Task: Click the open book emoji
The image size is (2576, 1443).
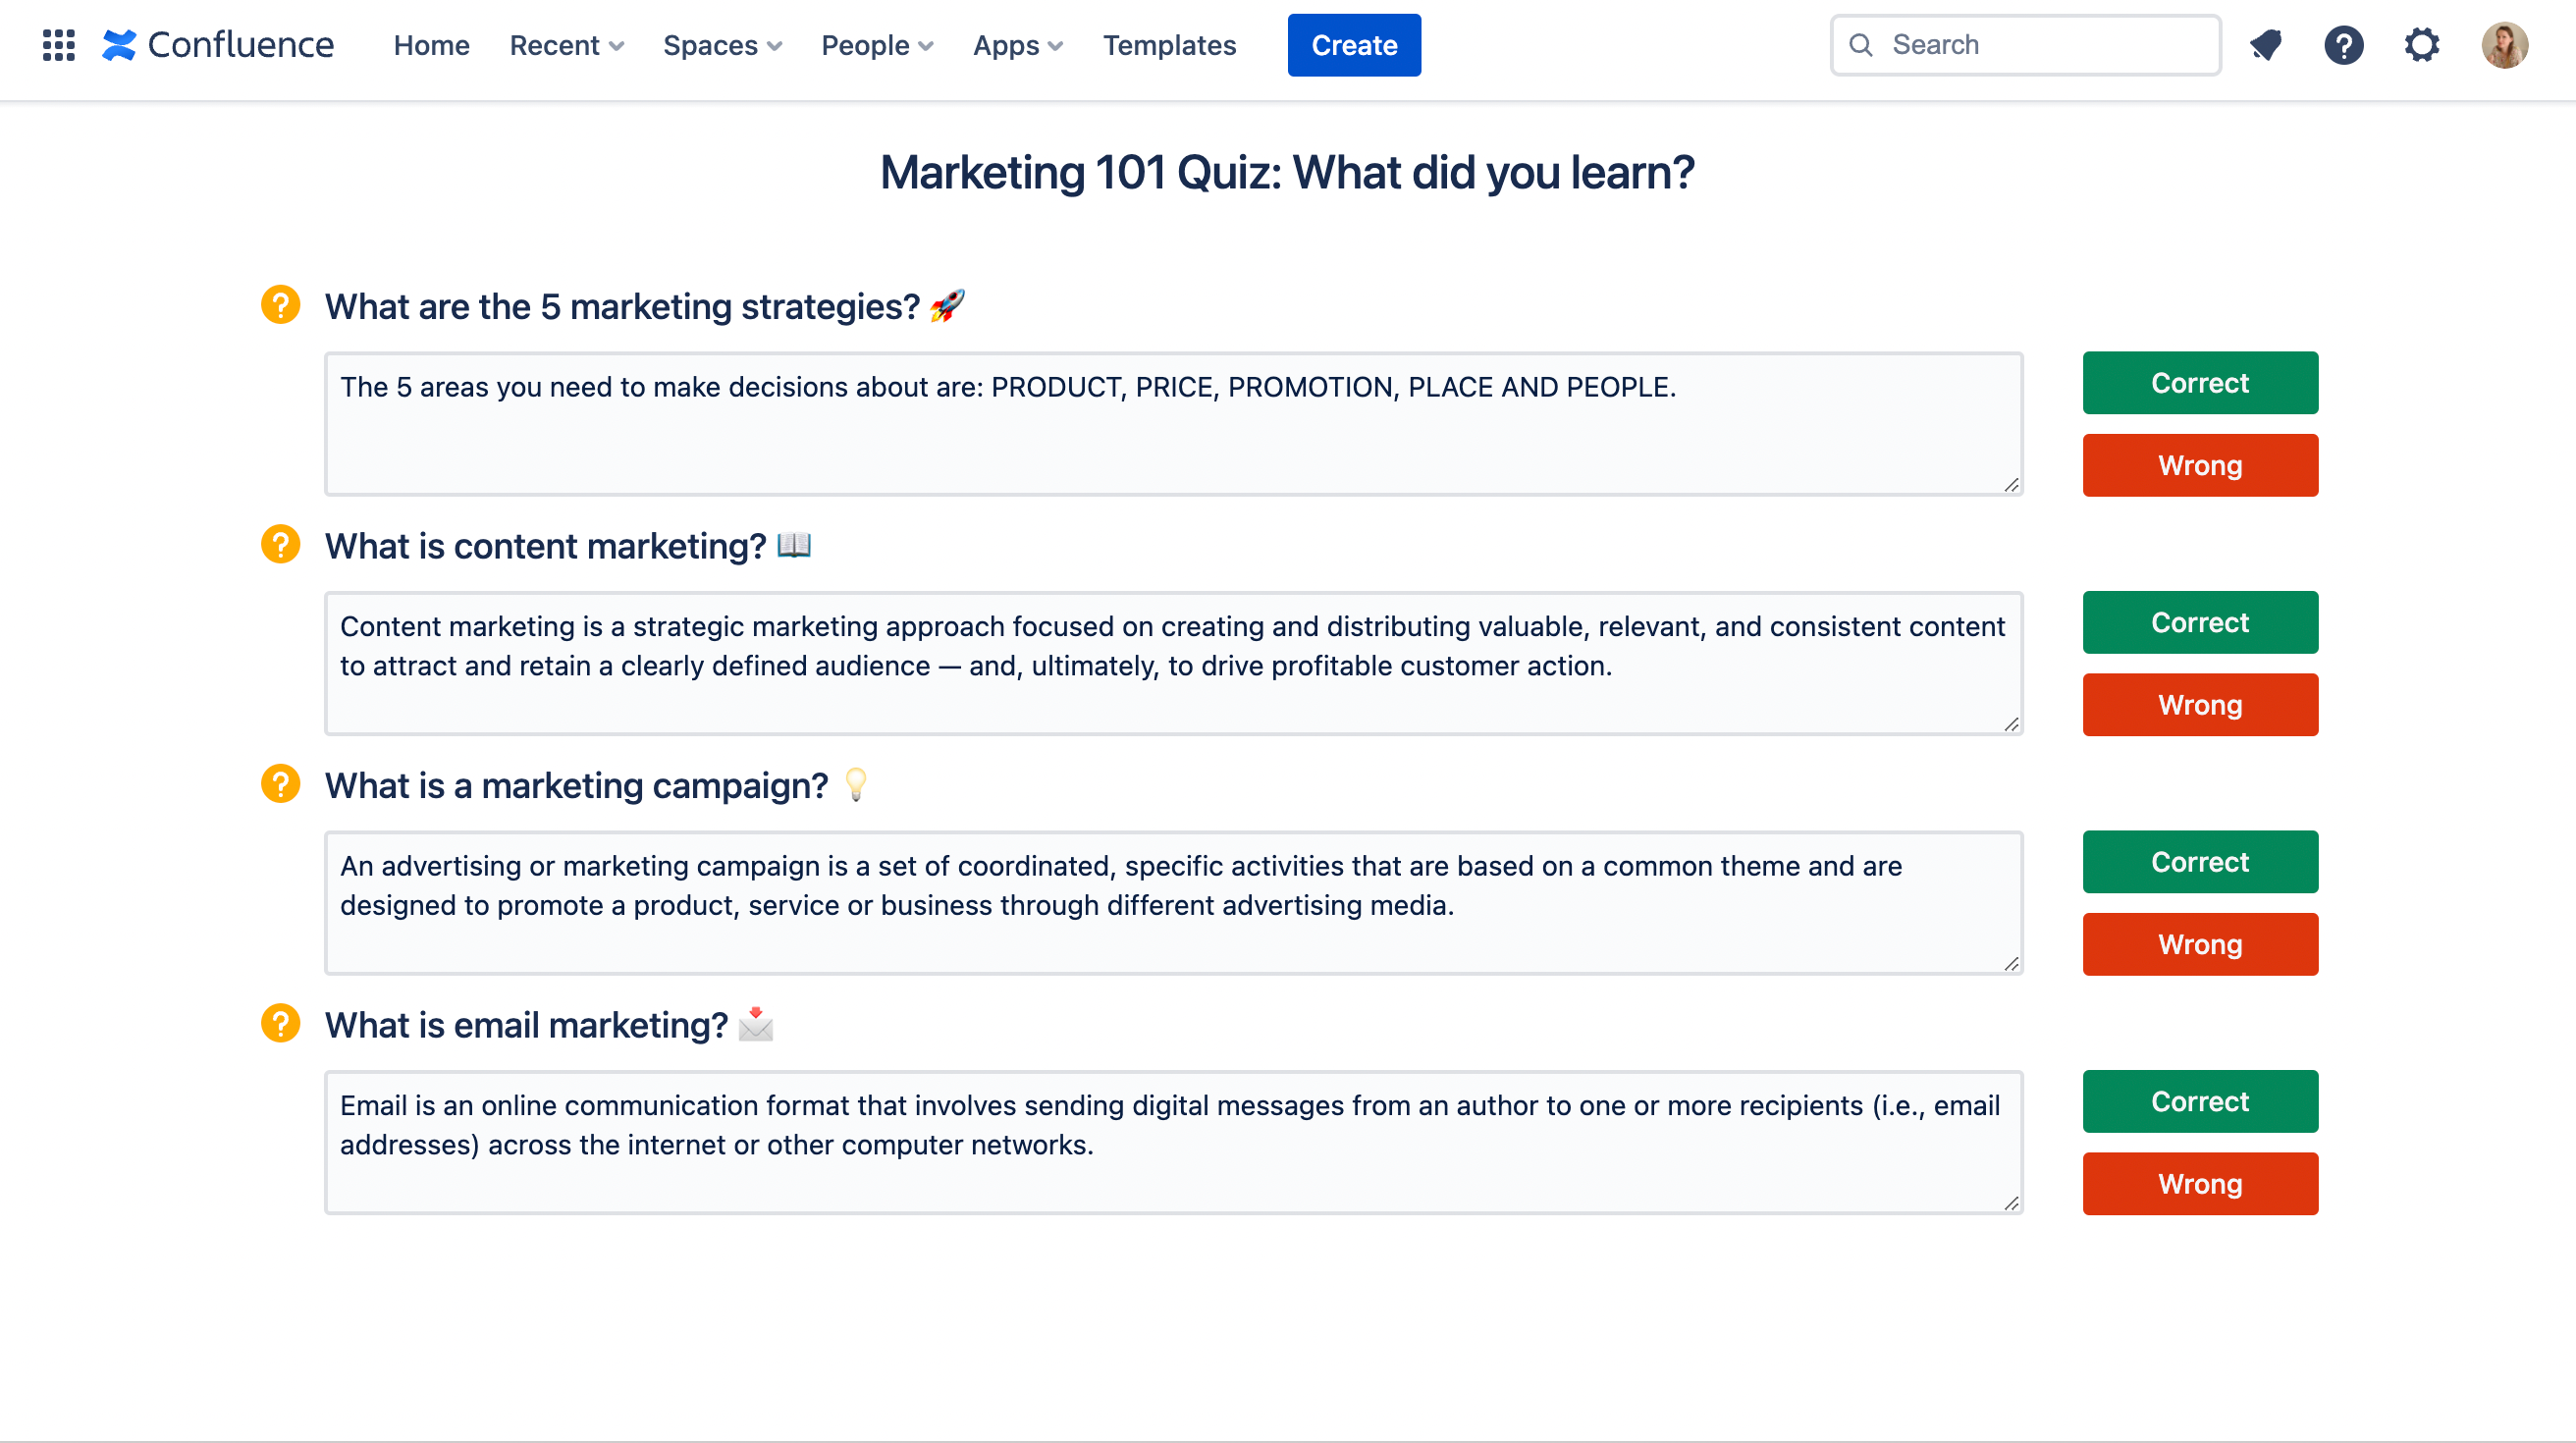Action: [x=794, y=545]
